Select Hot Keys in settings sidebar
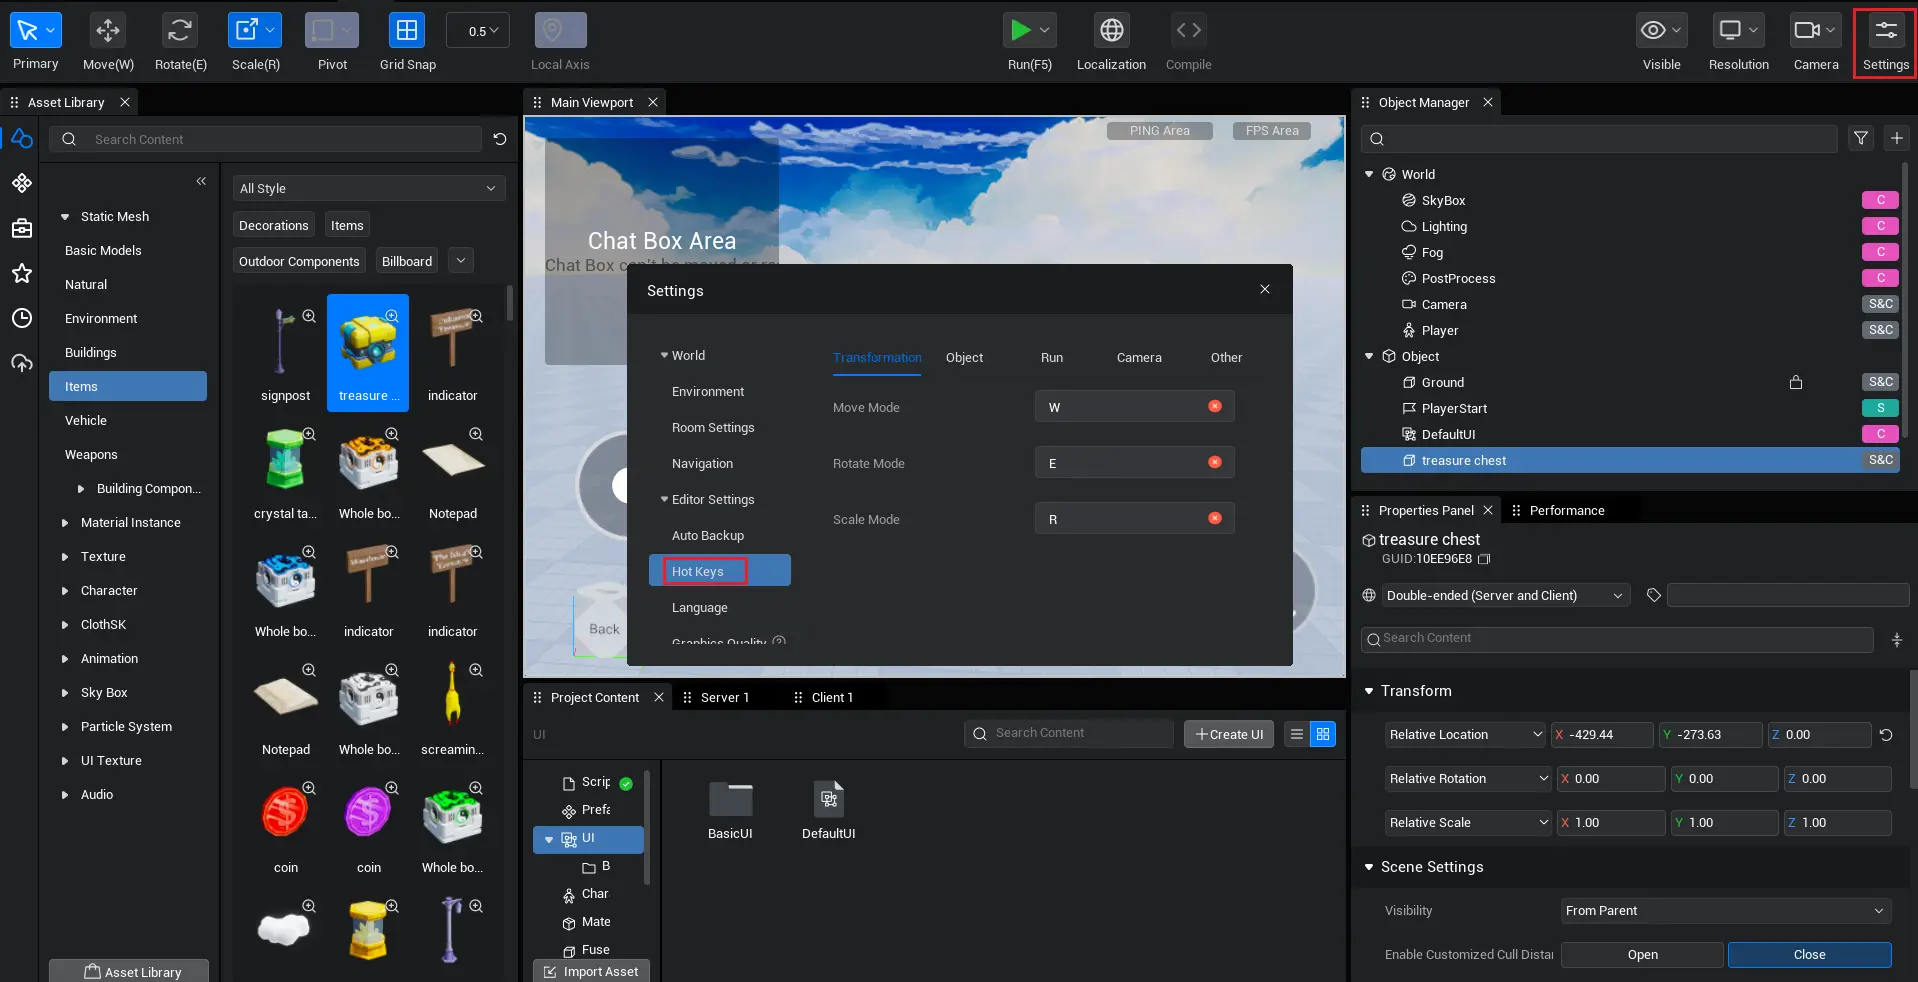1918x982 pixels. click(x=720, y=570)
